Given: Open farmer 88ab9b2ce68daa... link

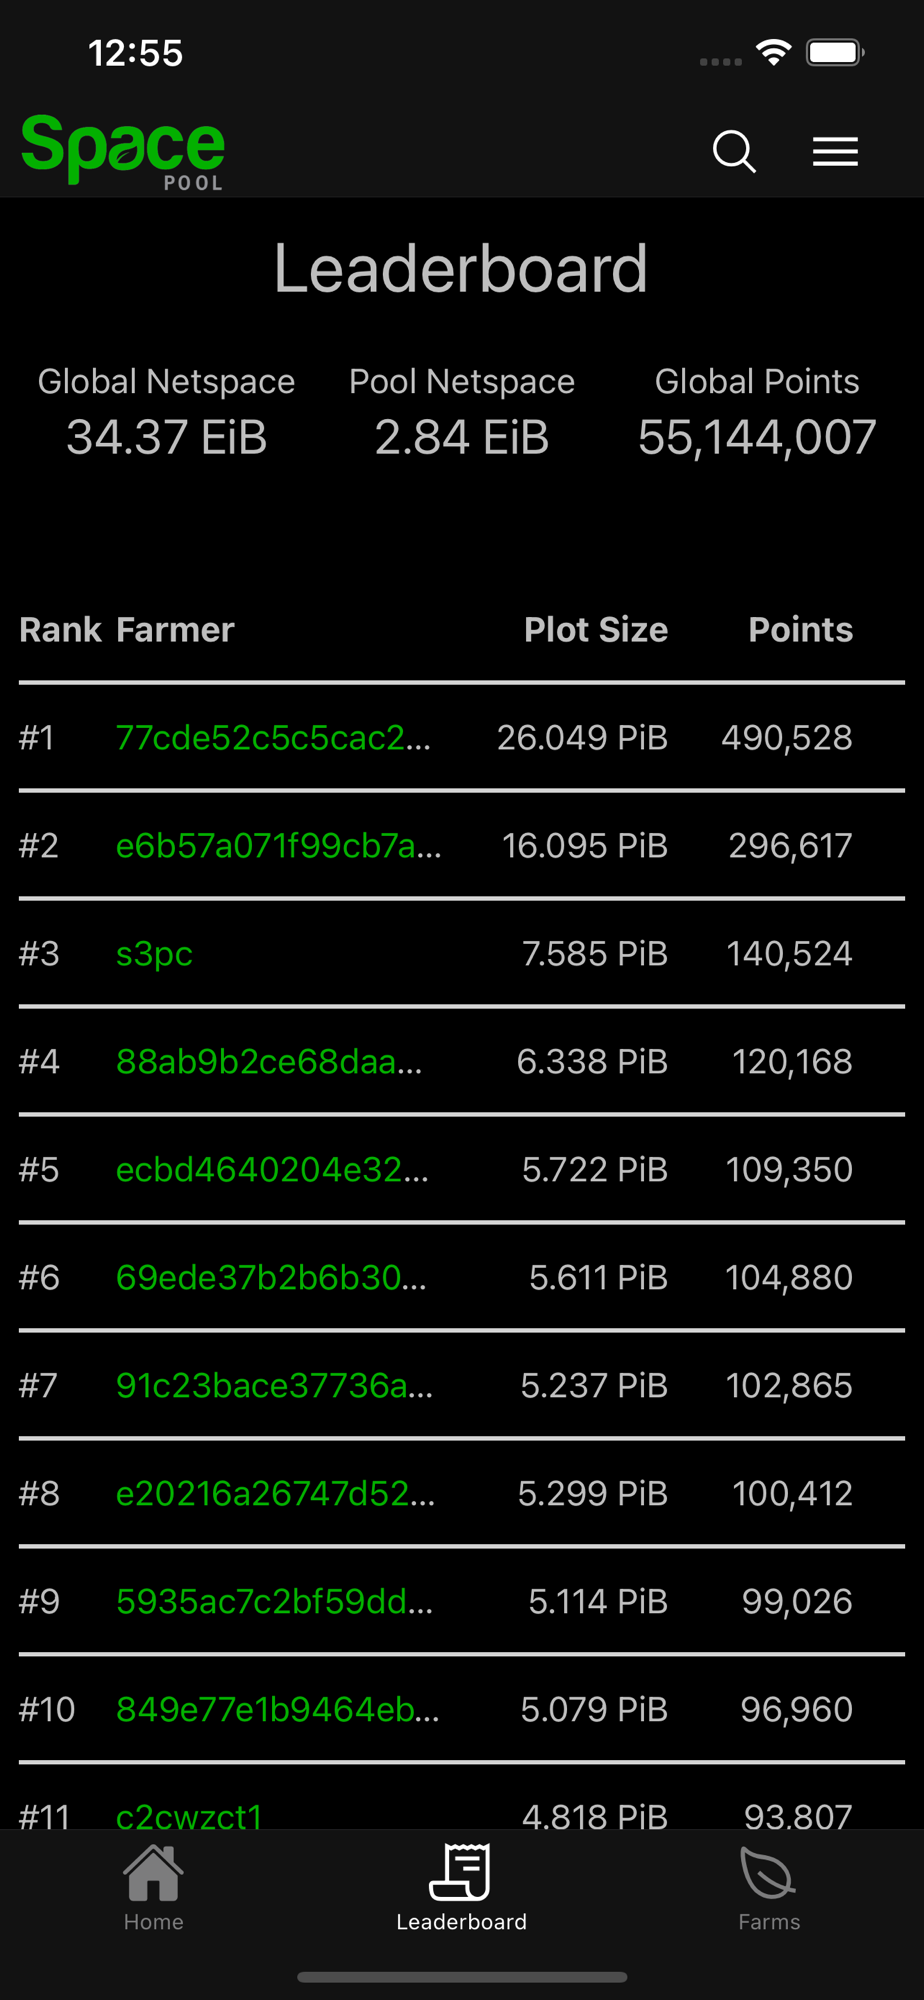Looking at the screenshot, I should coord(269,1062).
